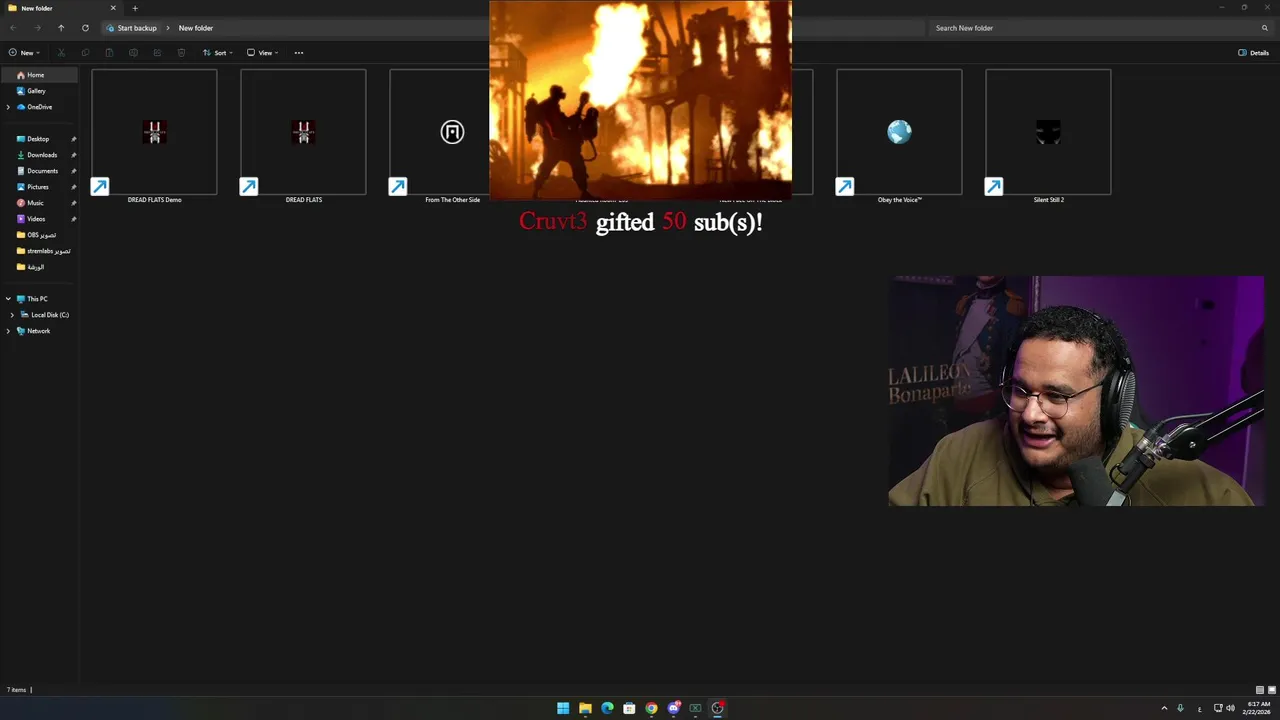Click the Search New folder field
This screenshot has width=1280, height=720.
point(1101,28)
